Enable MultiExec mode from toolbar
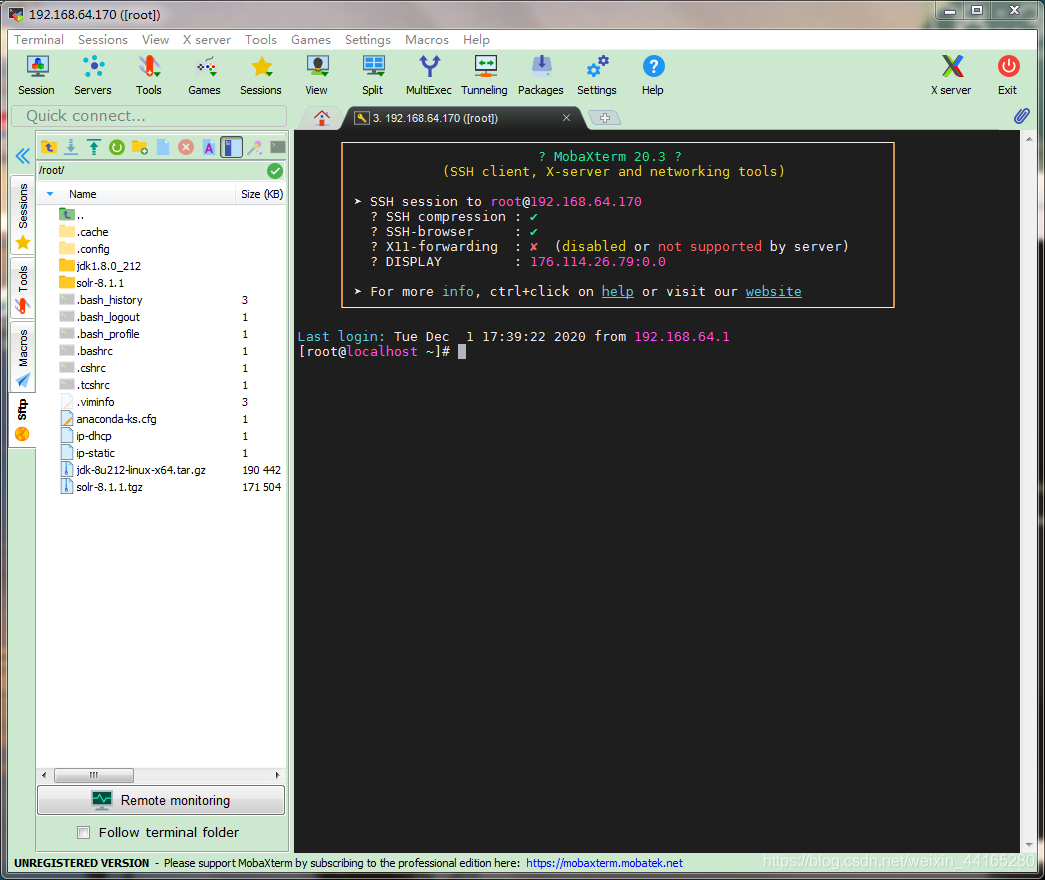This screenshot has width=1045, height=880. point(429,75)
